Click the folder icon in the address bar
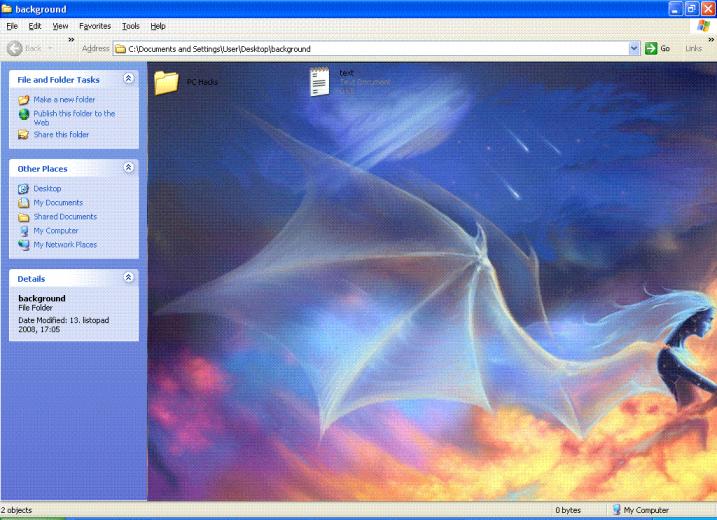The height and width of the screenshot is (520, 717). coord(120,49)
